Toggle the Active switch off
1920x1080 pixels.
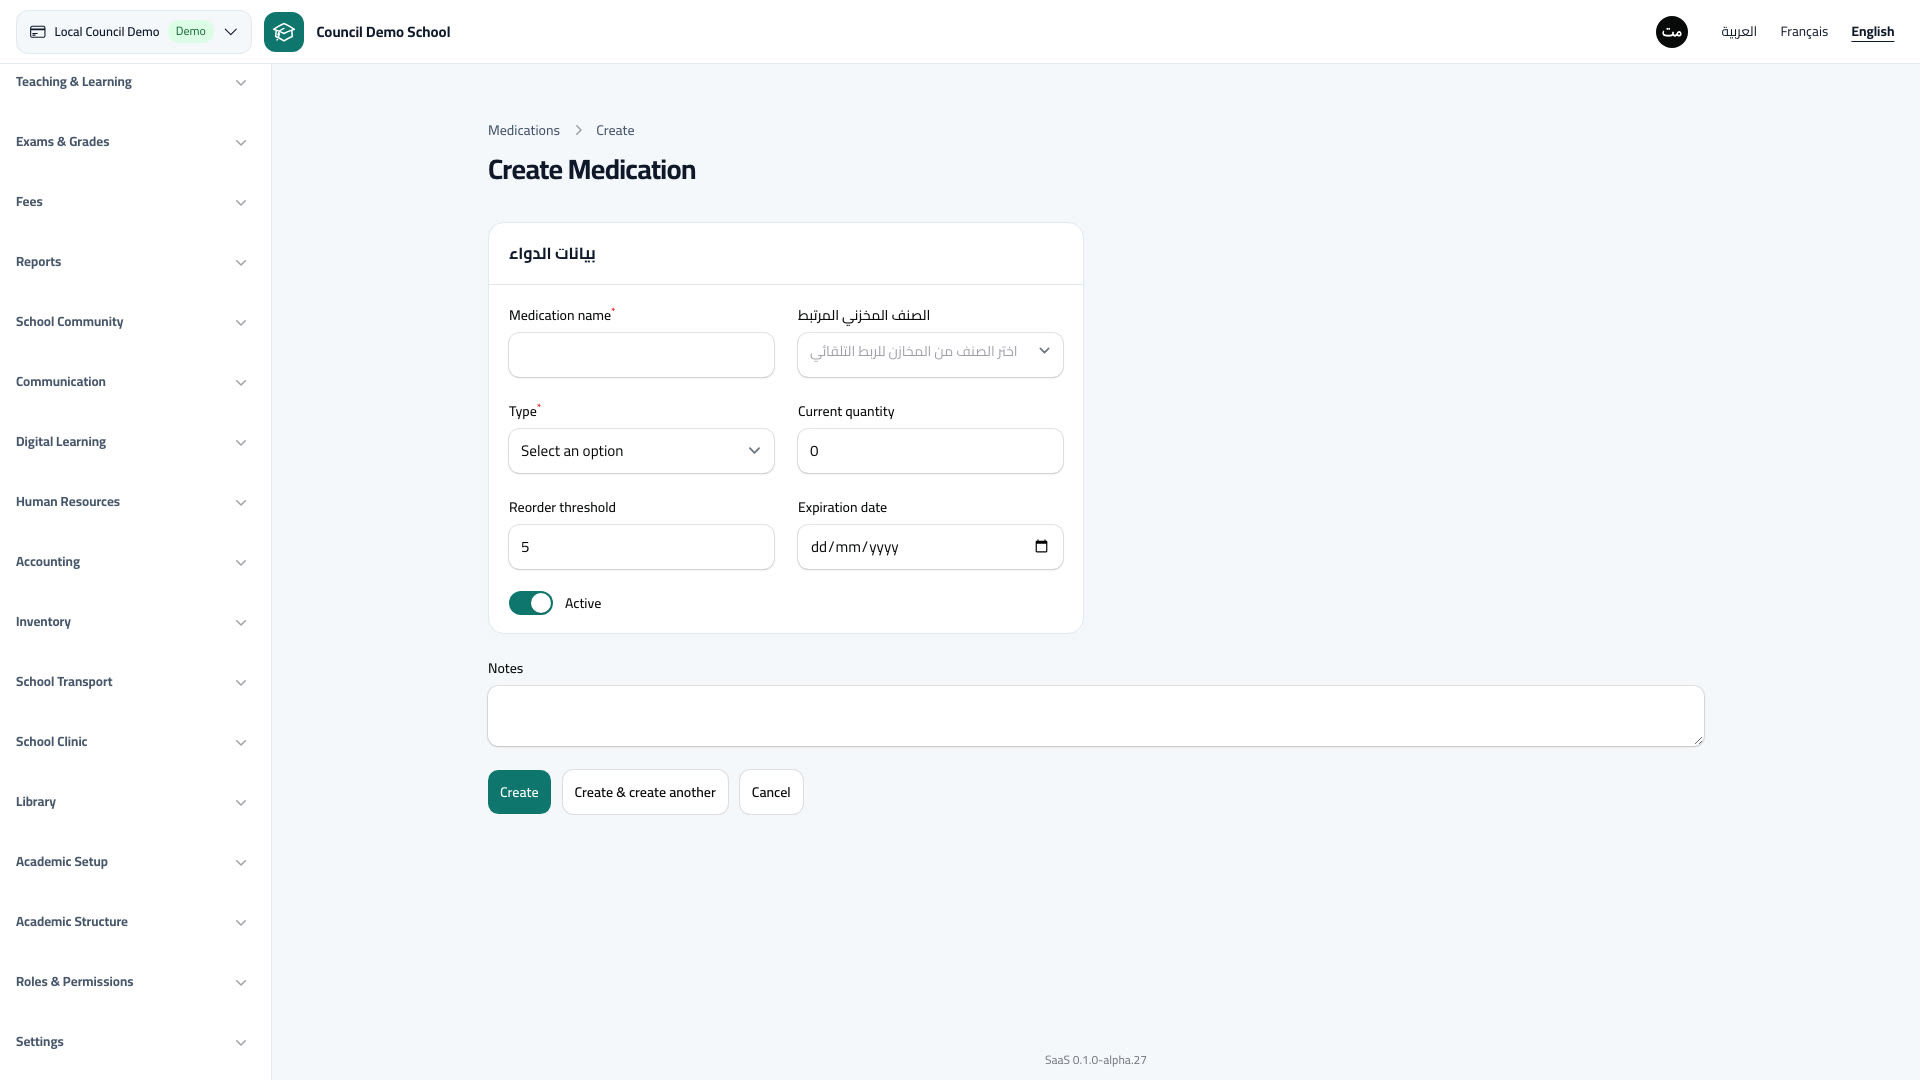pyautogui.click(x=531, y=603)
